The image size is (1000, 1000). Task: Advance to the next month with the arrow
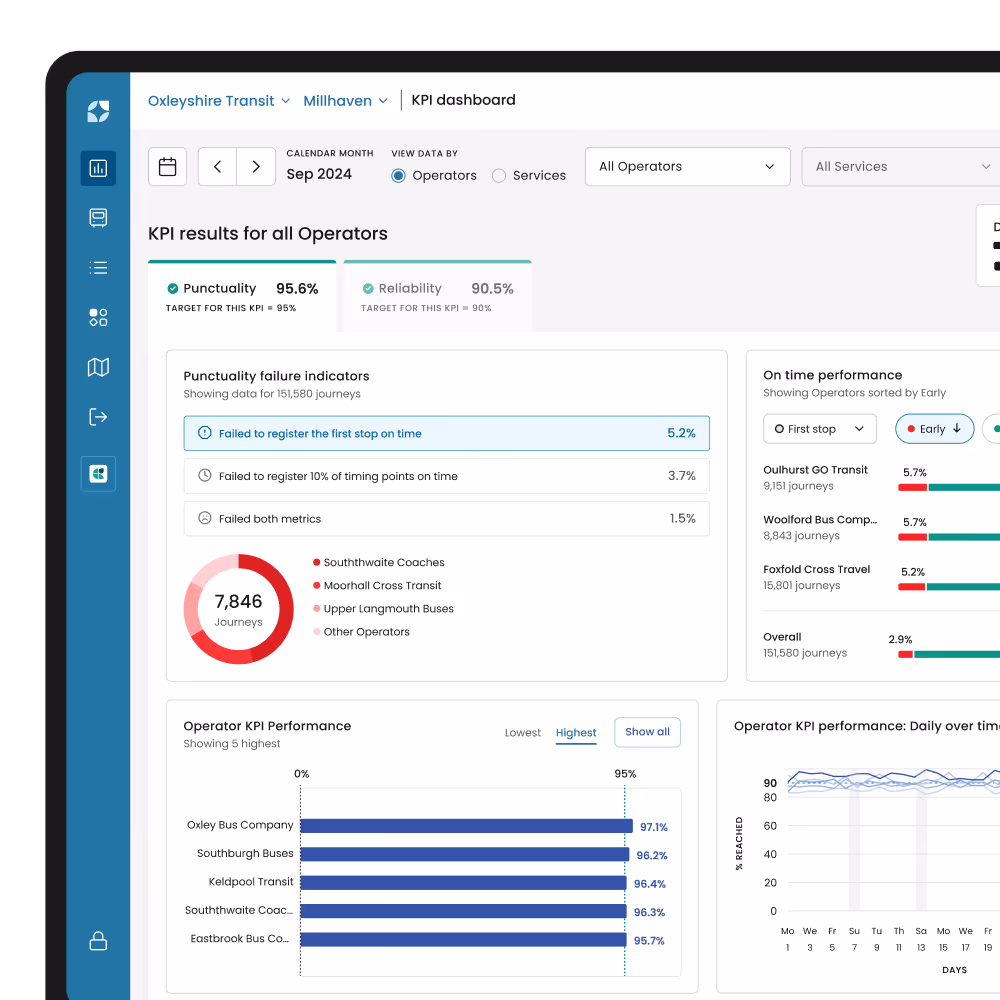click(256, 166)
